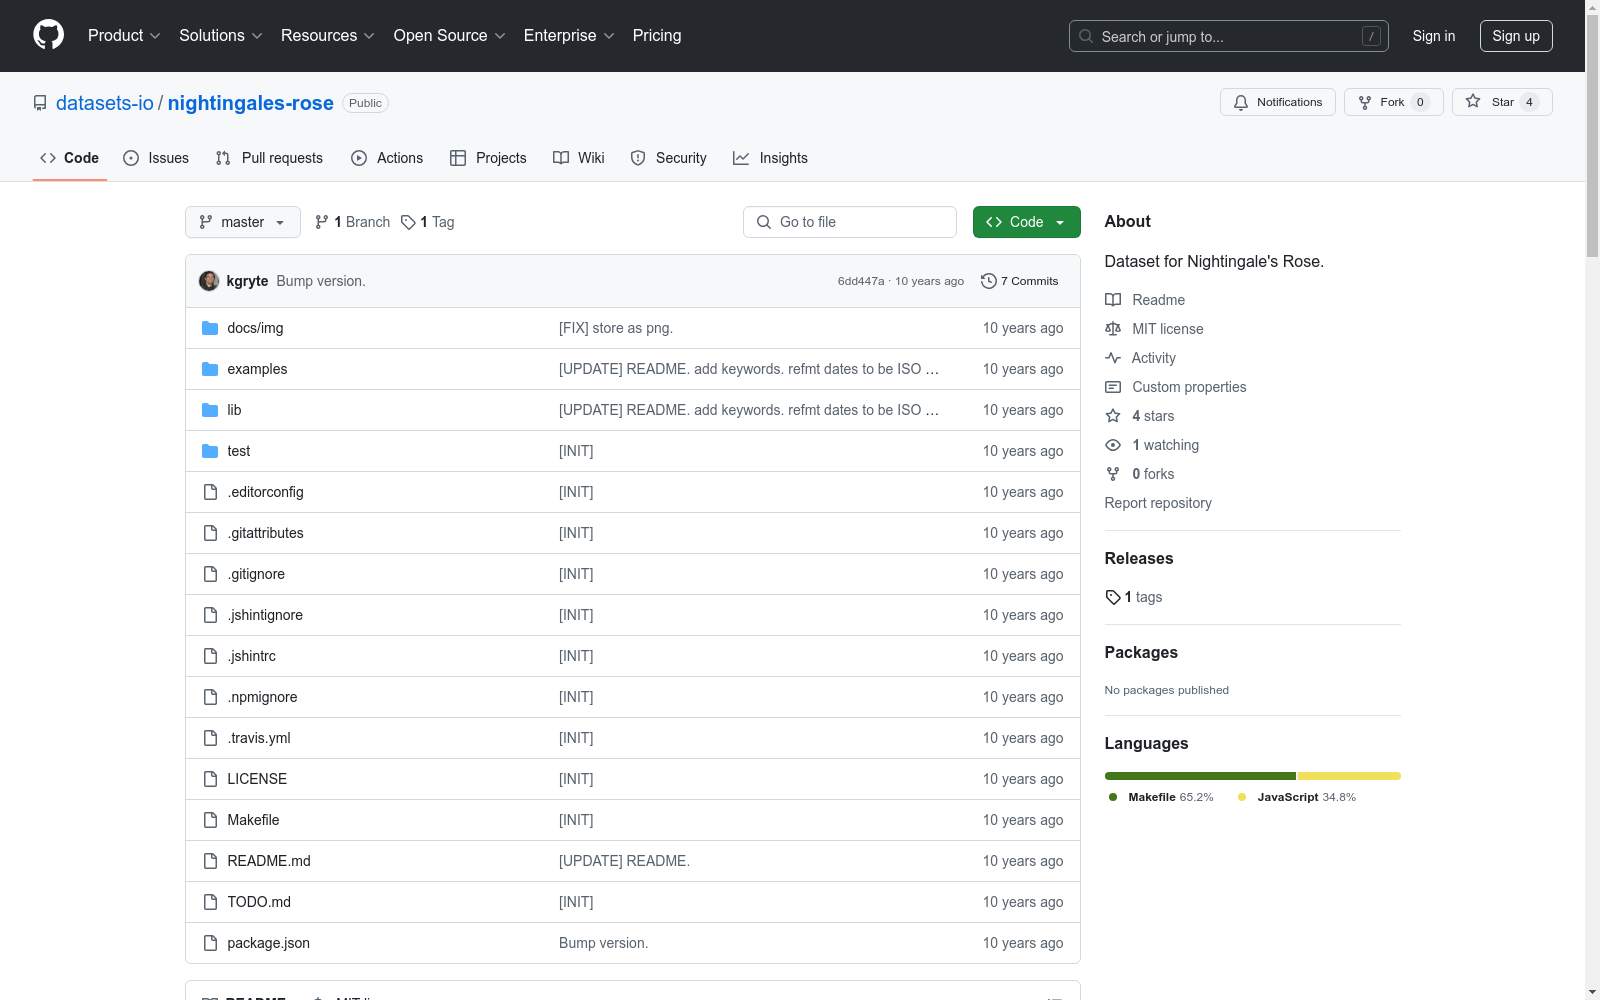Image resolution: width=1600 pixels, height=1000 pixels.
Task: Click the JavaScript segment of language bar
Action: 1349,776
